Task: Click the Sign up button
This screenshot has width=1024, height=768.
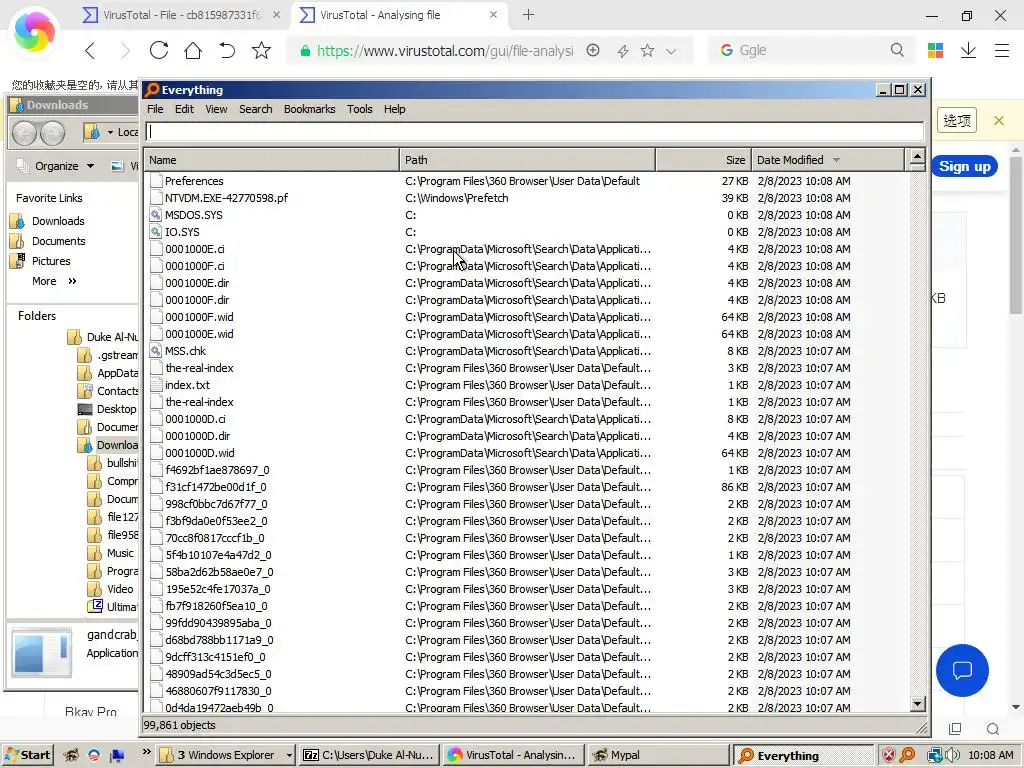Action: [965, 167]
